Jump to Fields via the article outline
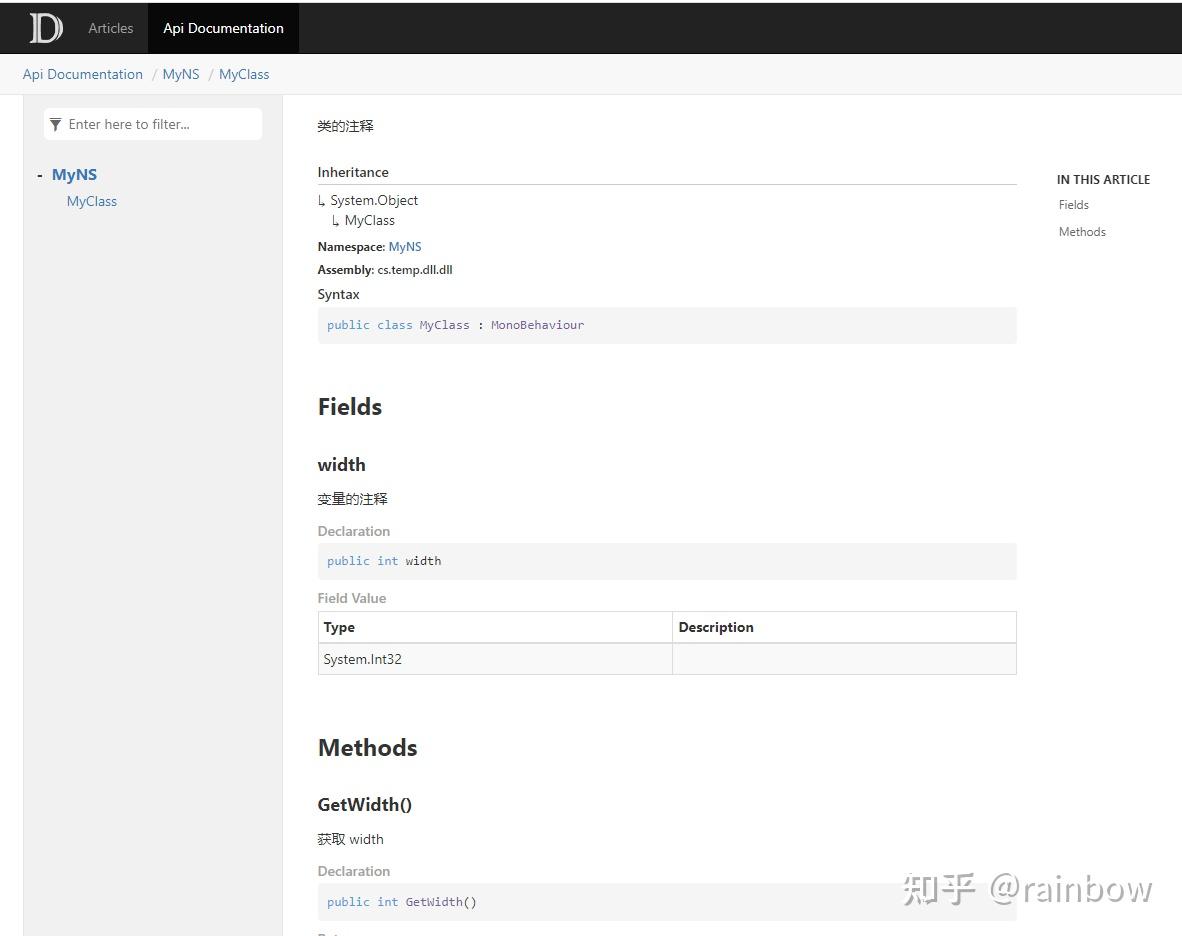1182x936 pixels. [1073, 205]
